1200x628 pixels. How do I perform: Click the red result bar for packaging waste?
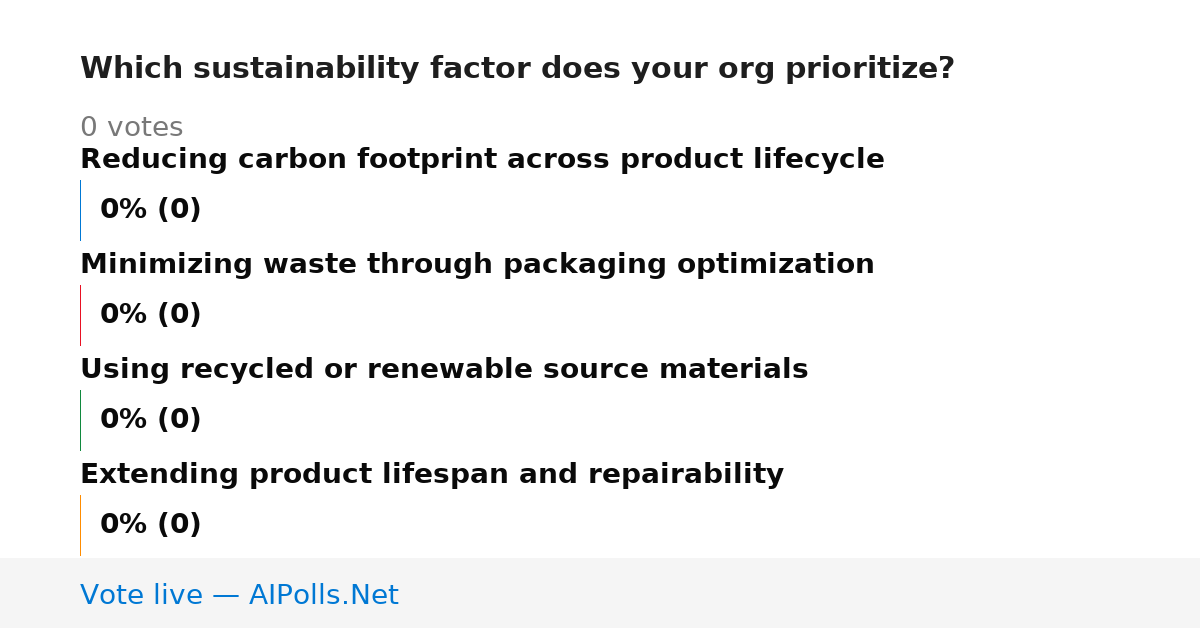[80, 315]
